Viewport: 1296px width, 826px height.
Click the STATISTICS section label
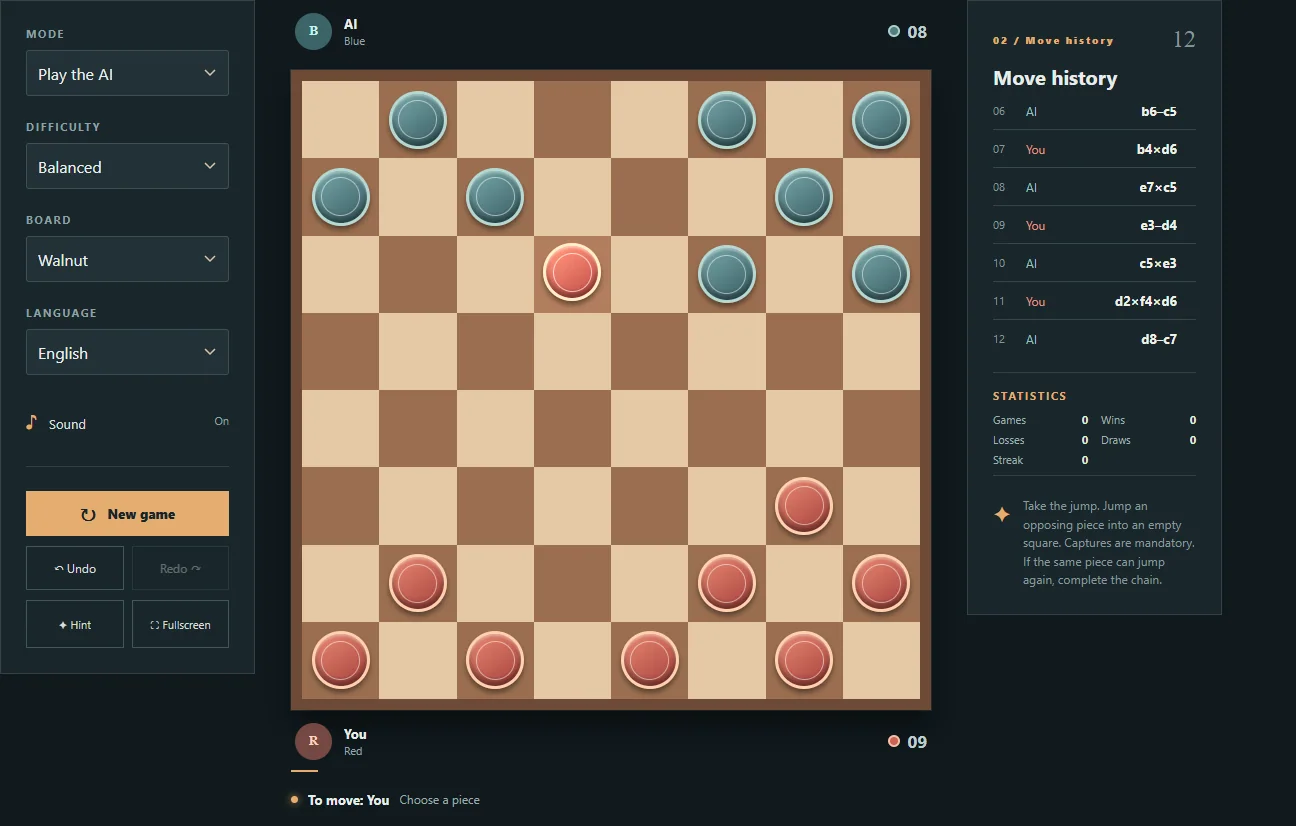[x=1029, y=396]
